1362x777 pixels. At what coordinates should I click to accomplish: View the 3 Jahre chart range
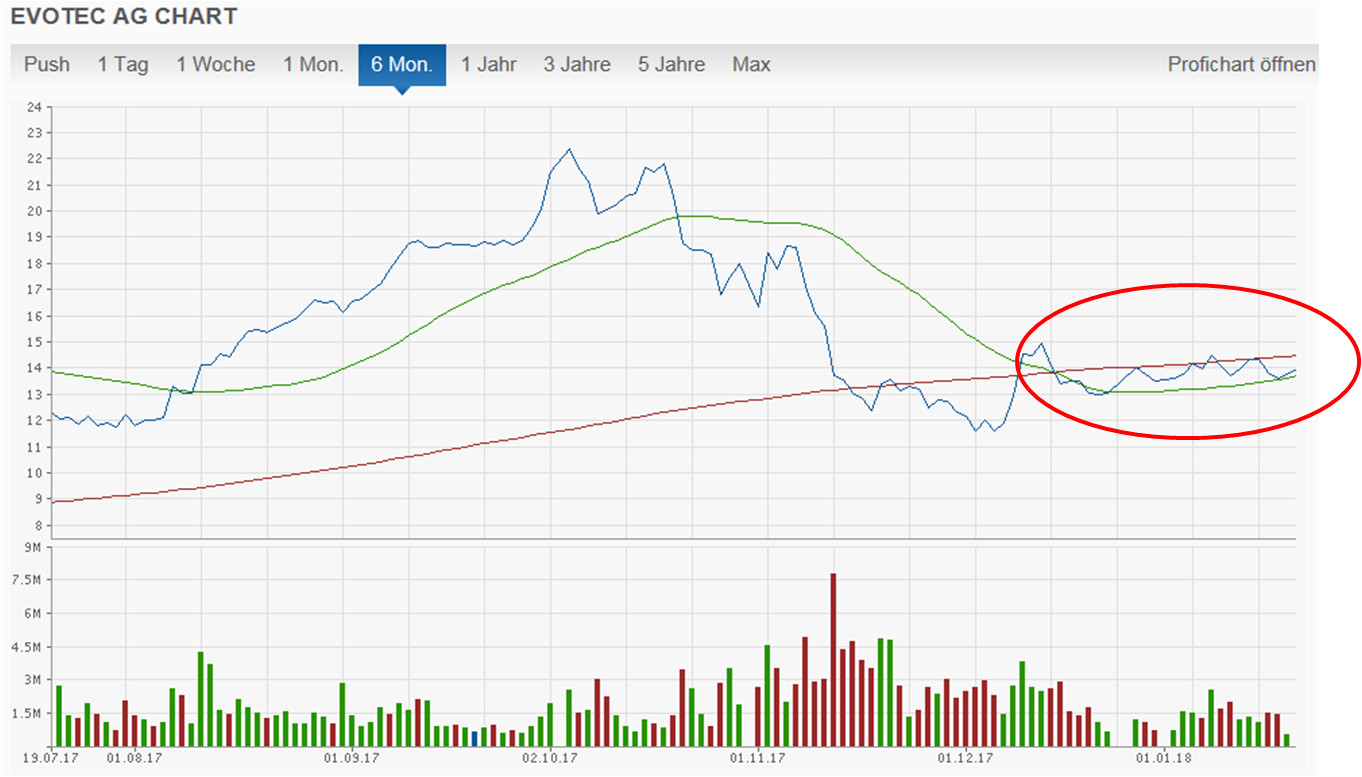pos(577,65)
